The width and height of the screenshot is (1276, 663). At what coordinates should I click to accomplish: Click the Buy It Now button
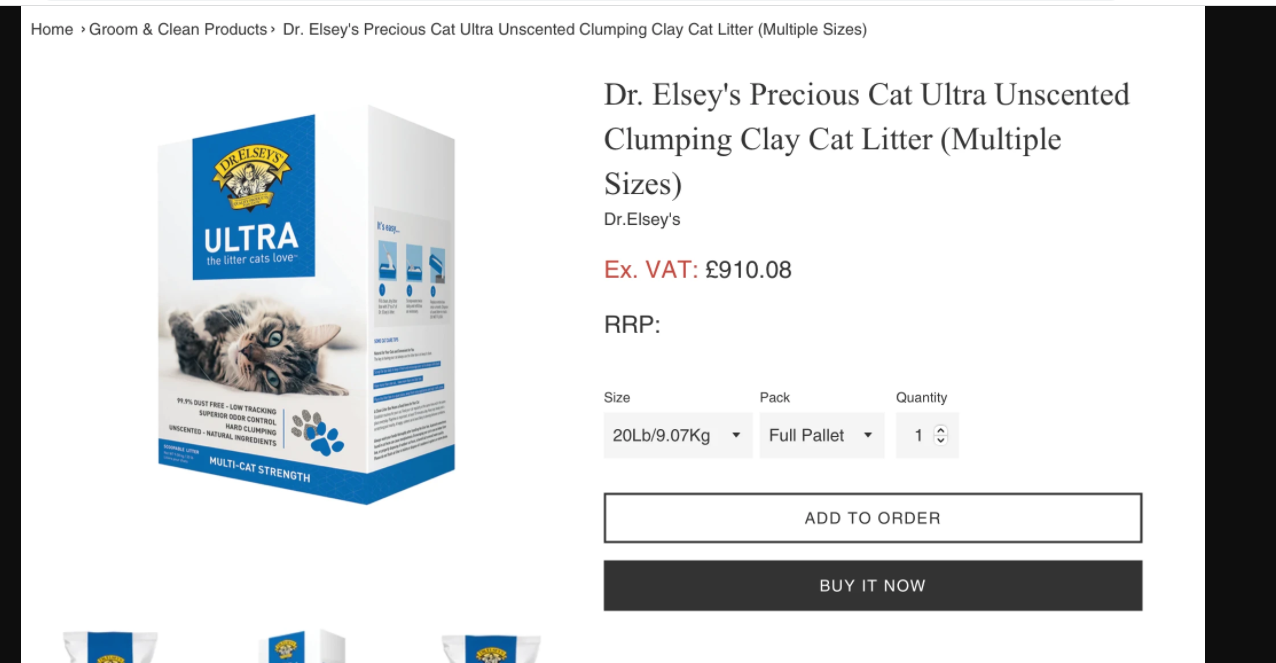click(872, 586)
